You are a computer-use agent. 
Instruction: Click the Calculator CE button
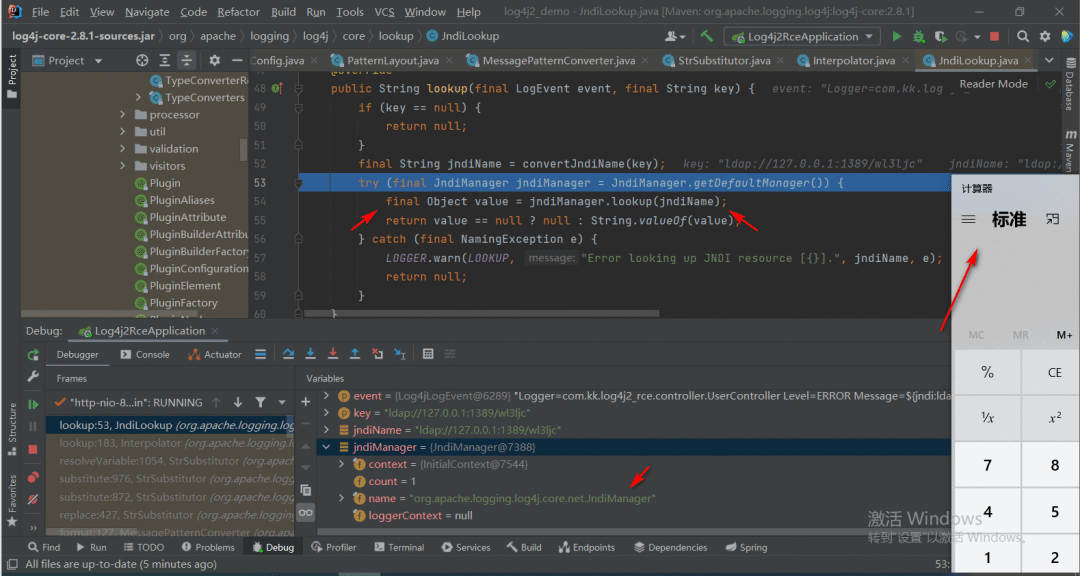tap(1054, 373)
